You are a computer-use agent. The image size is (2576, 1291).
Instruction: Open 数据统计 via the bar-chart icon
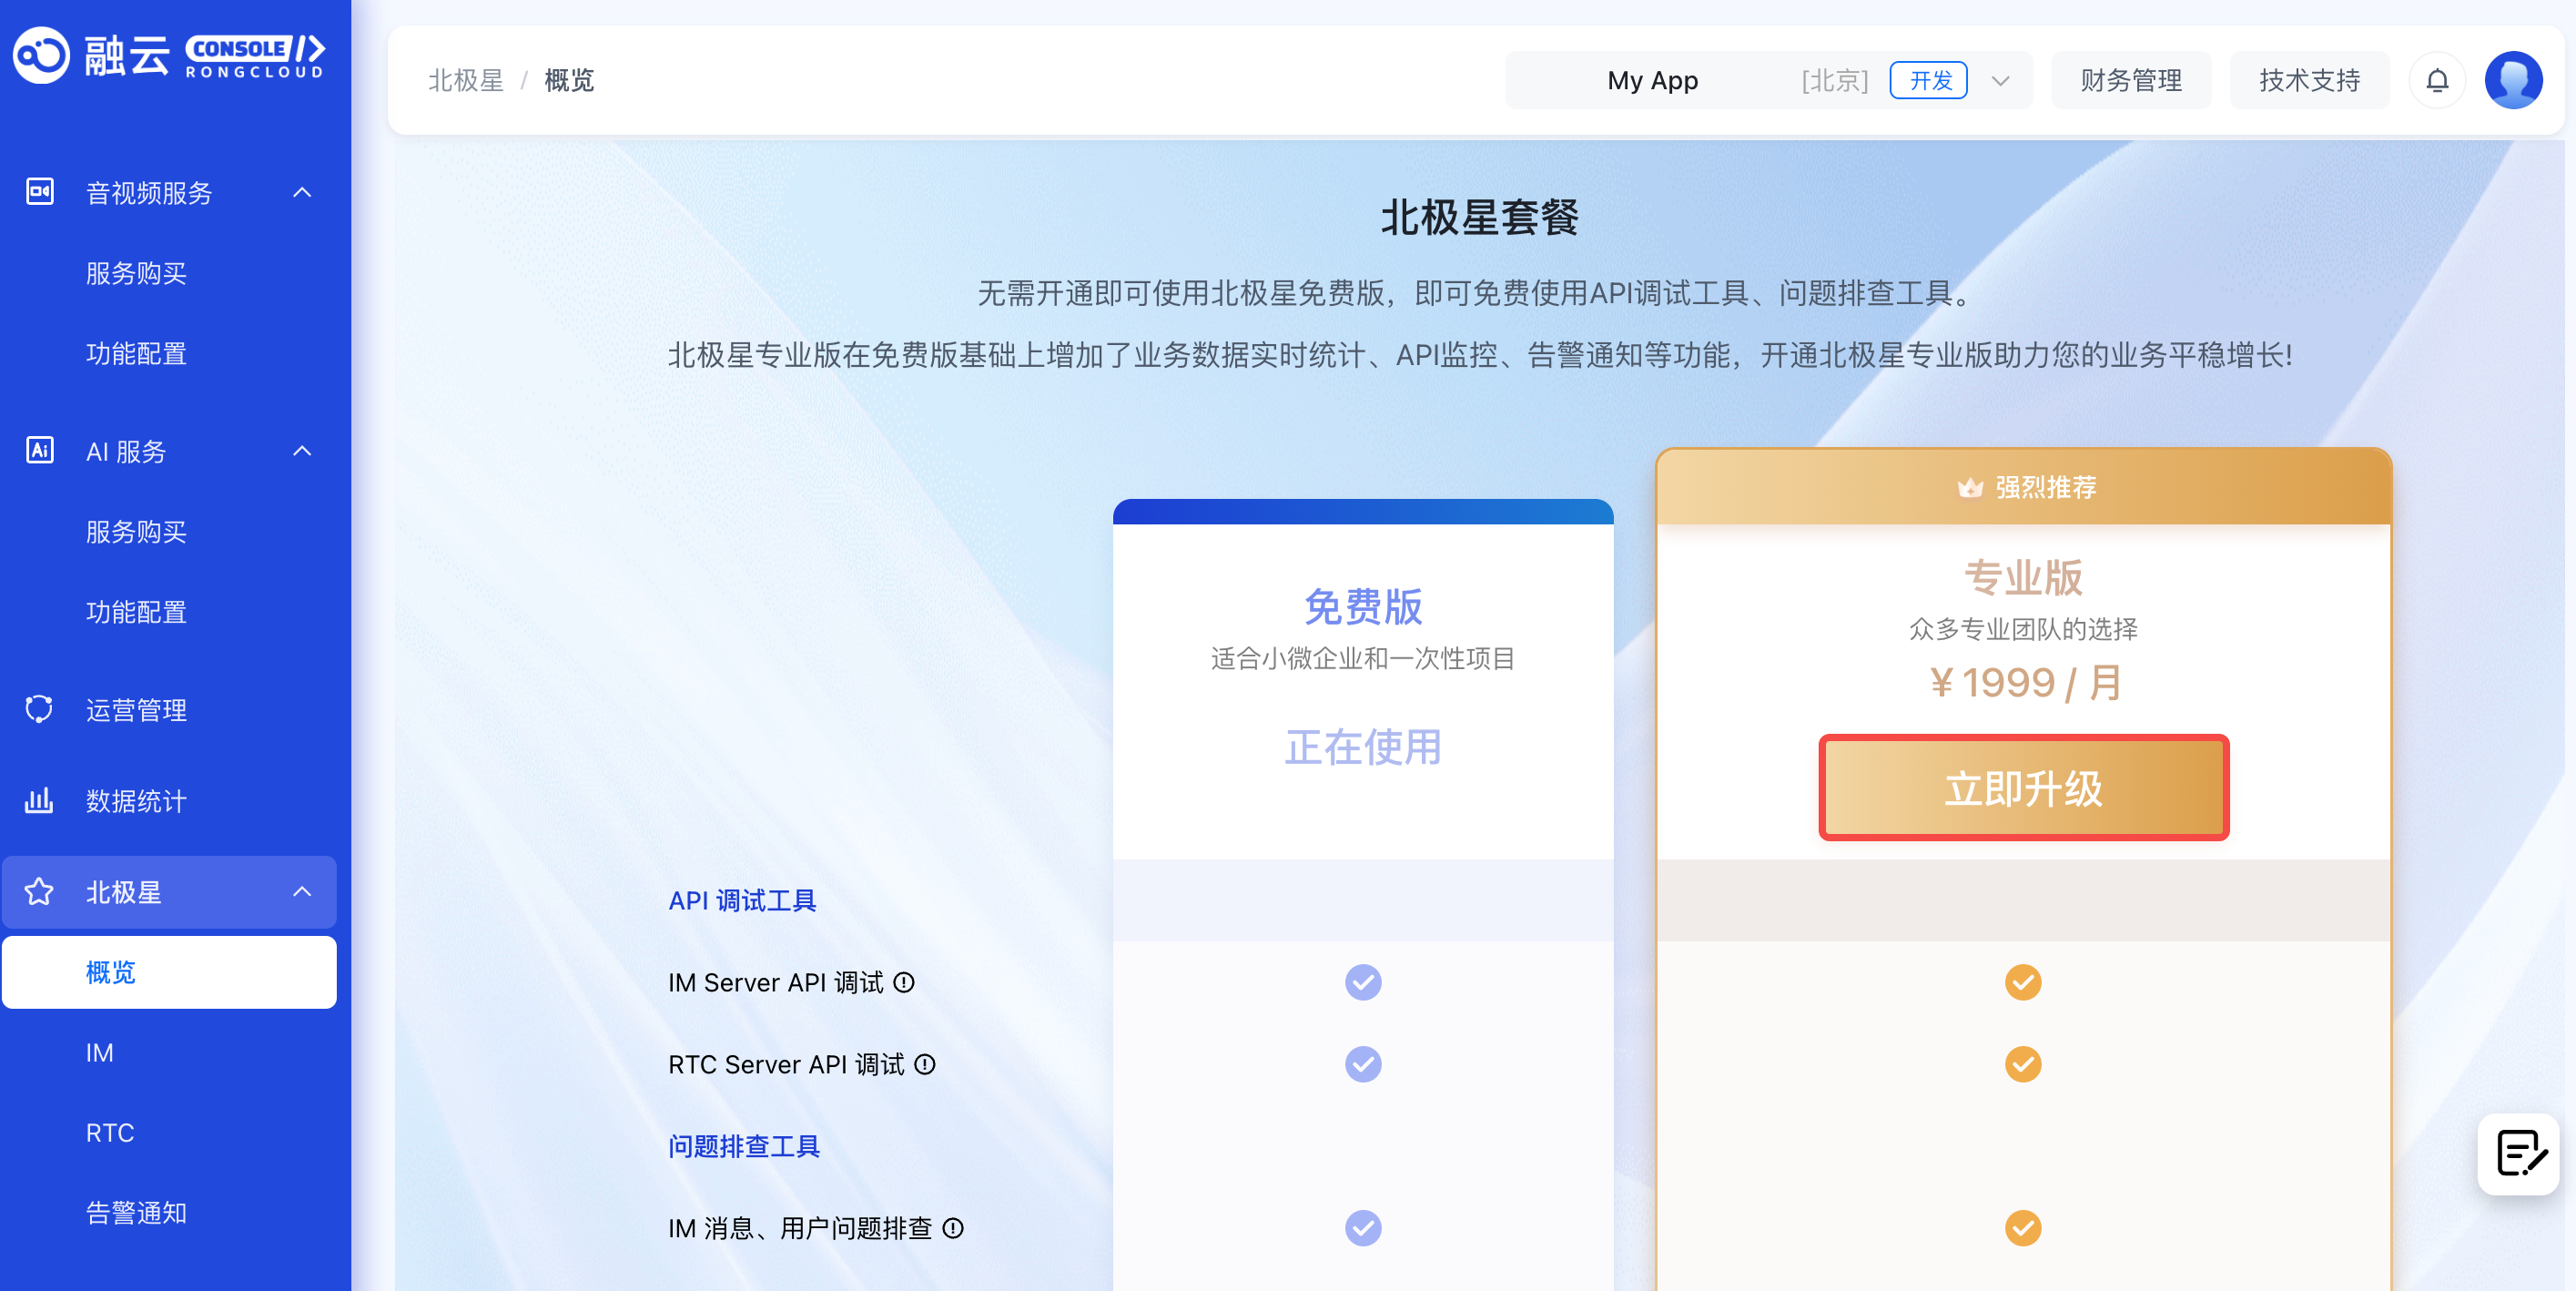(x=39, y=800)
